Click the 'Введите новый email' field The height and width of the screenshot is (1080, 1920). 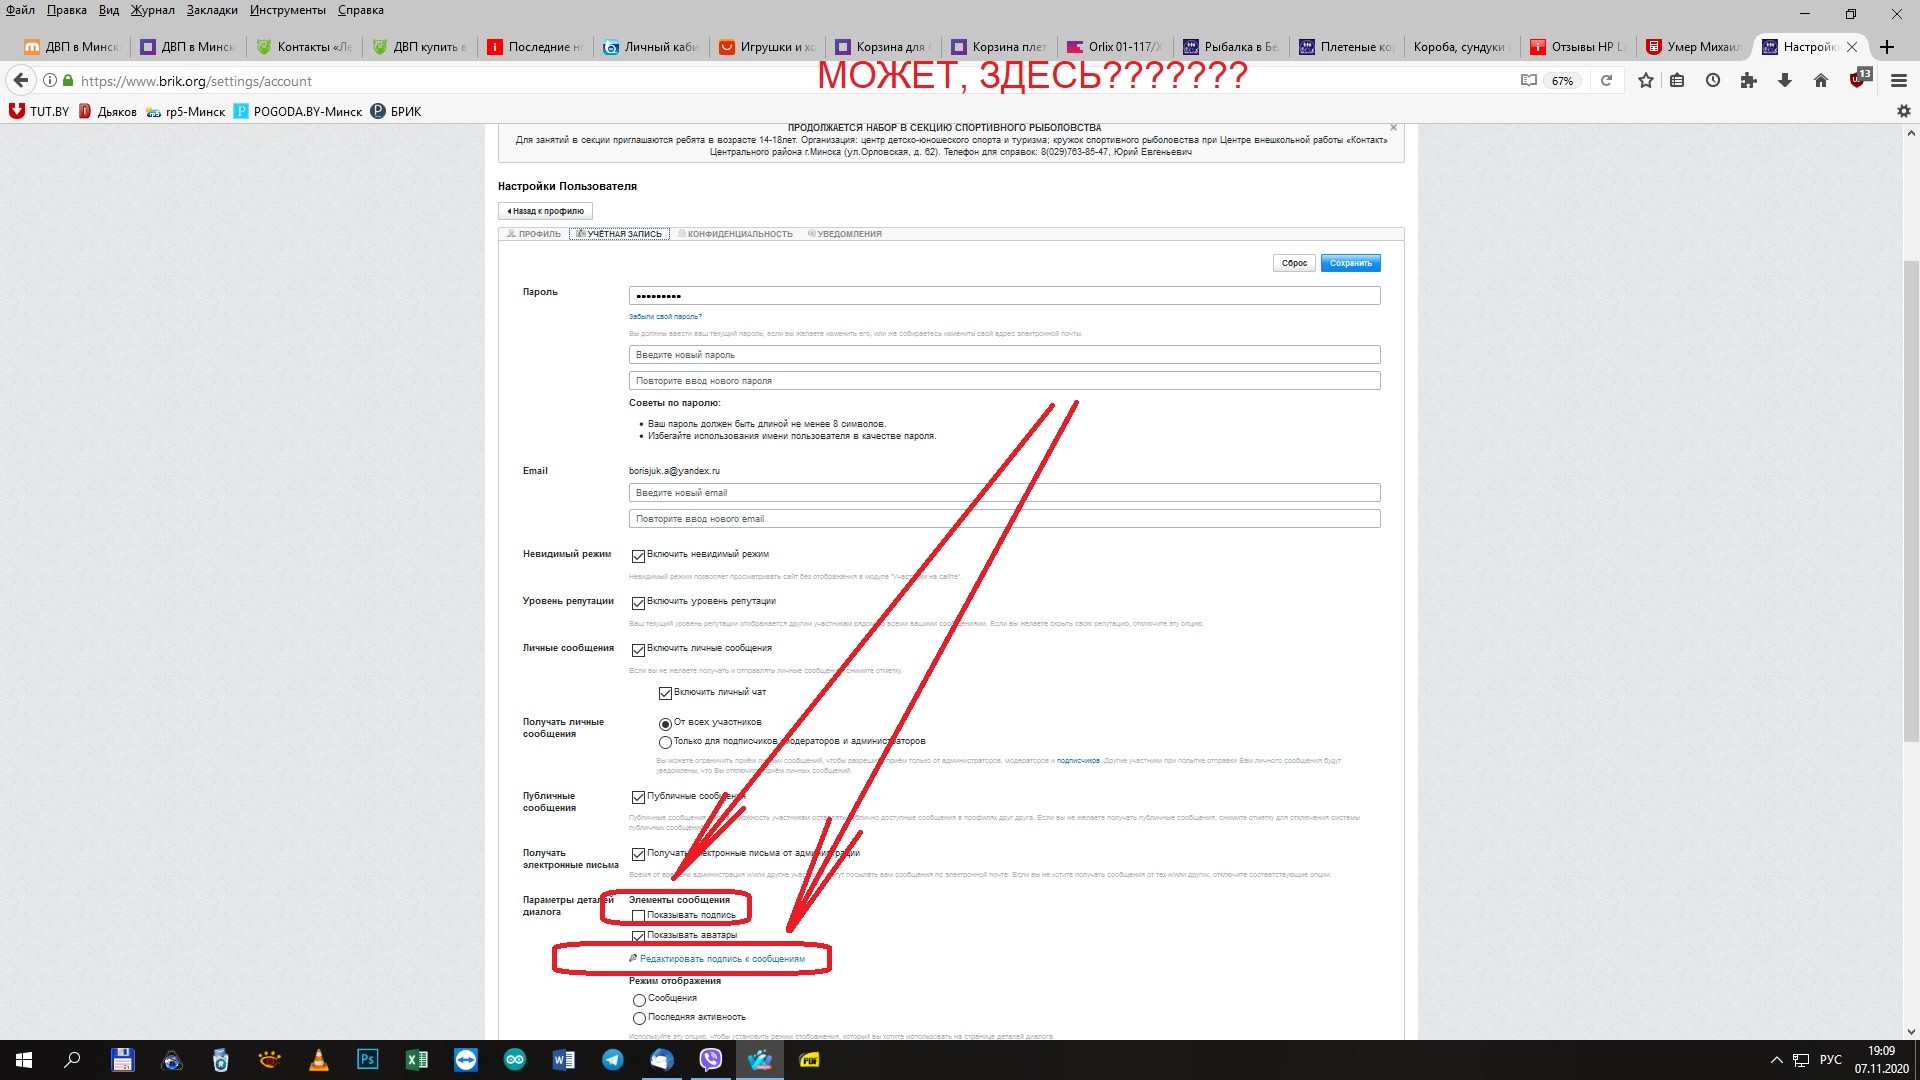[x=1004, y=493]
